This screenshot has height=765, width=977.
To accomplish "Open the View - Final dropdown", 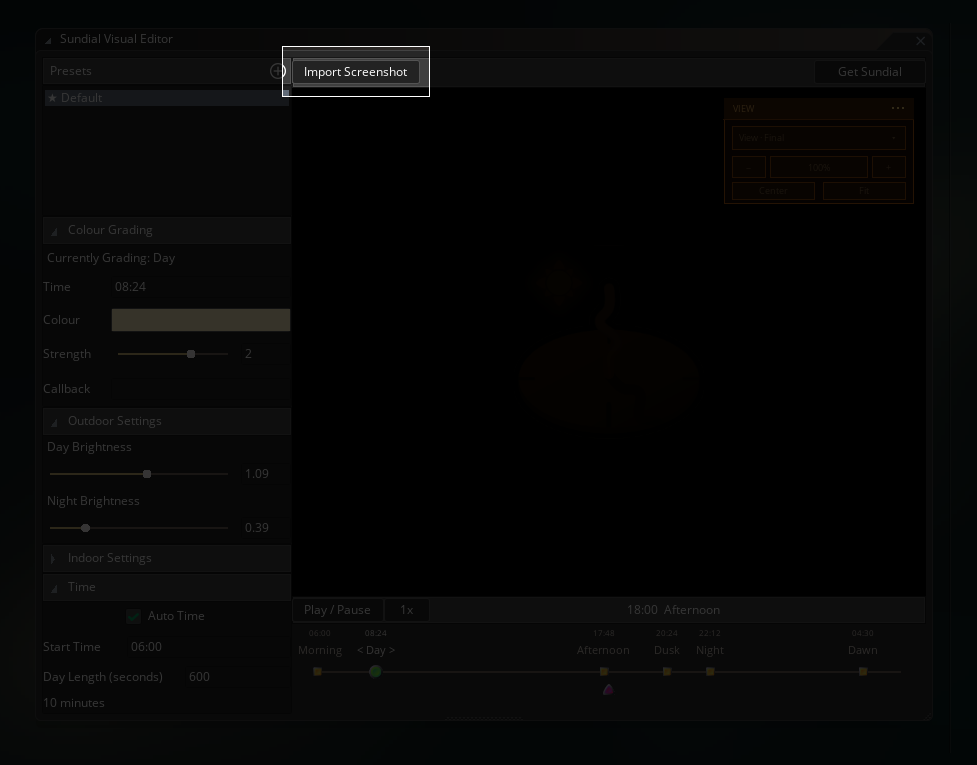I will pos(819,138).
